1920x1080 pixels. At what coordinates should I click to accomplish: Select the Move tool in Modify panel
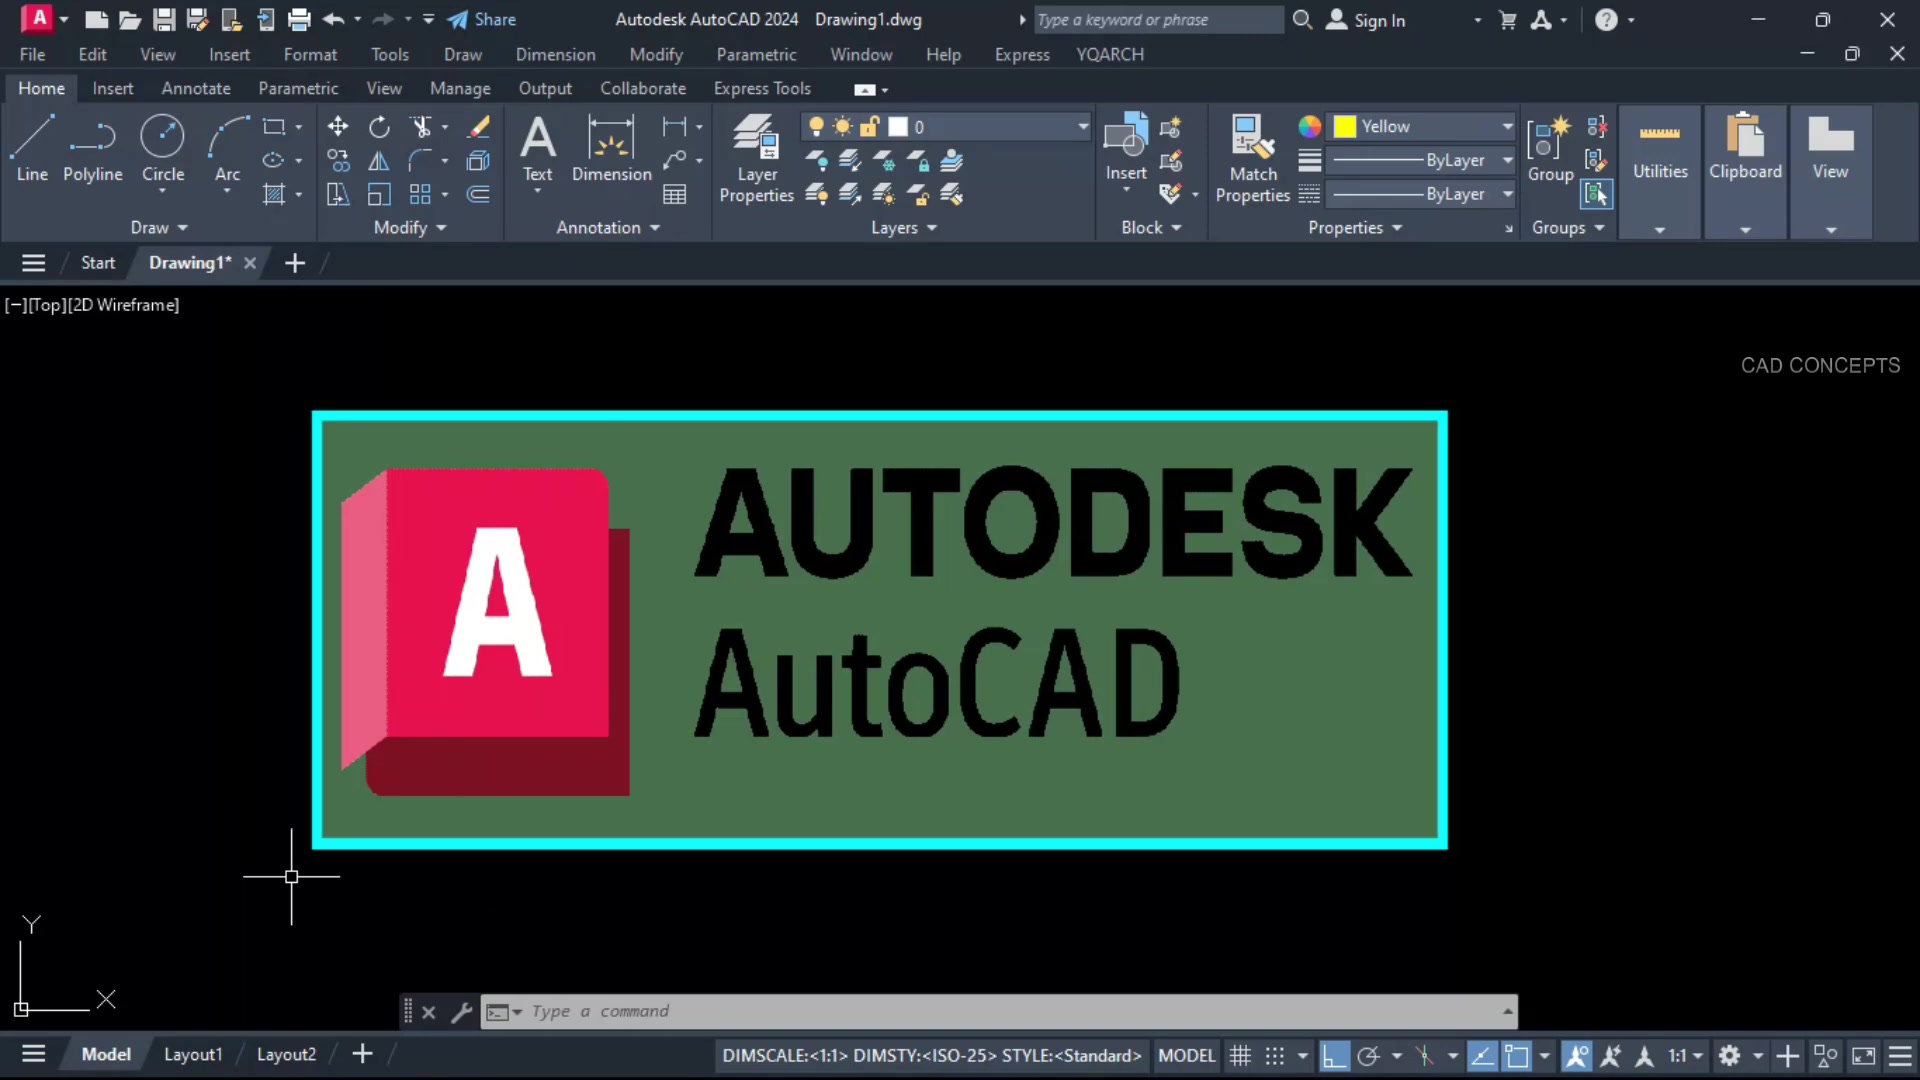(x=338, y=126)
